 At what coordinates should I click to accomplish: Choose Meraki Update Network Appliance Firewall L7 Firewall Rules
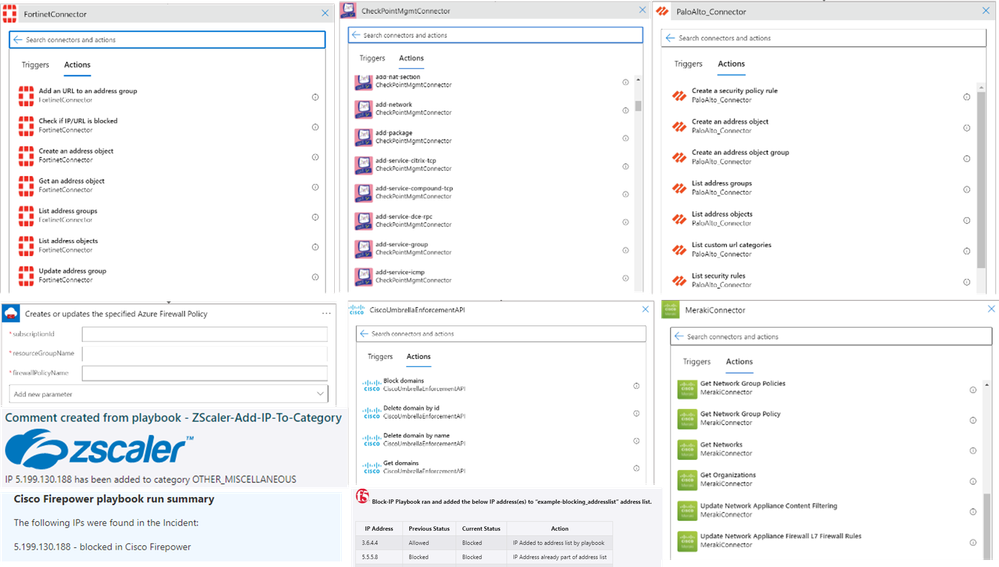(x=828, y=540)
